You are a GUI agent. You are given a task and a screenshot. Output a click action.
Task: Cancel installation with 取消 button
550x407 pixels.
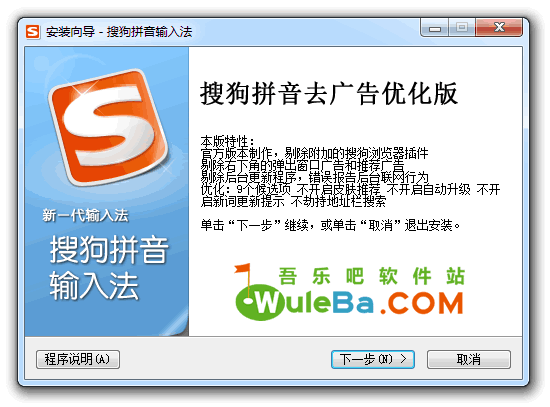point(469,359)
